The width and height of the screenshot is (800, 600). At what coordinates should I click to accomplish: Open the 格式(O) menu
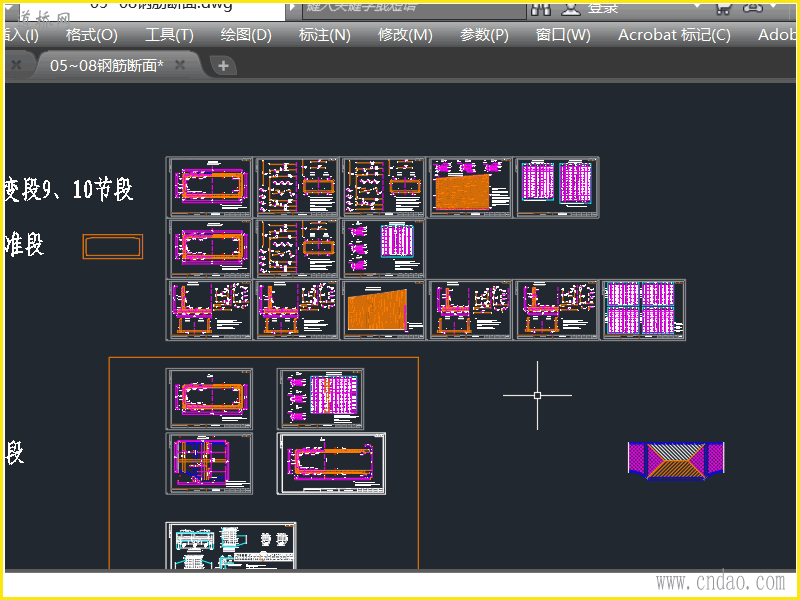[92, 35]
